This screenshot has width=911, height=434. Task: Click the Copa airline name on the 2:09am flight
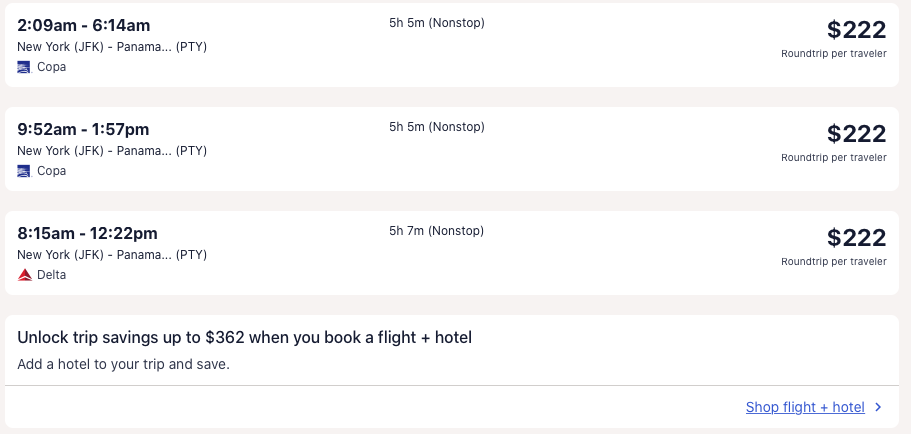(x=51, y=67)
